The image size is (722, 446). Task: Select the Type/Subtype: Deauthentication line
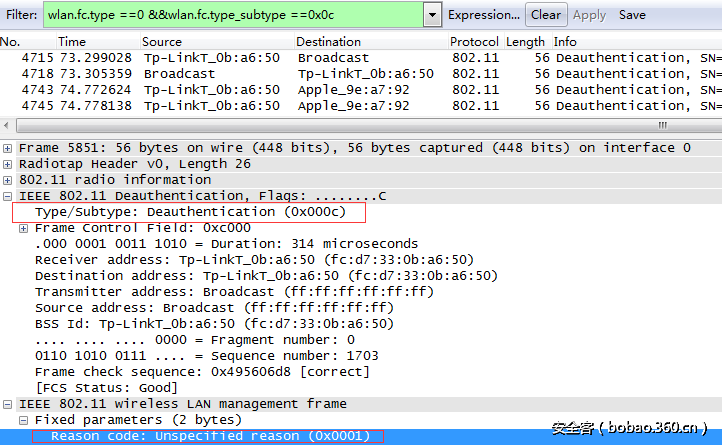[190, 212]
